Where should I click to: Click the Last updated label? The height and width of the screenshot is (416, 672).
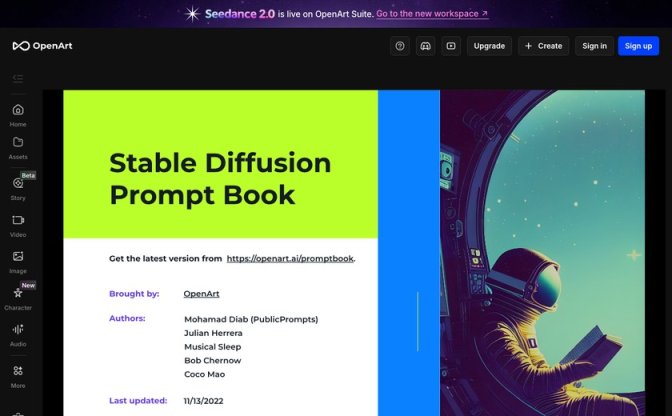138,401
